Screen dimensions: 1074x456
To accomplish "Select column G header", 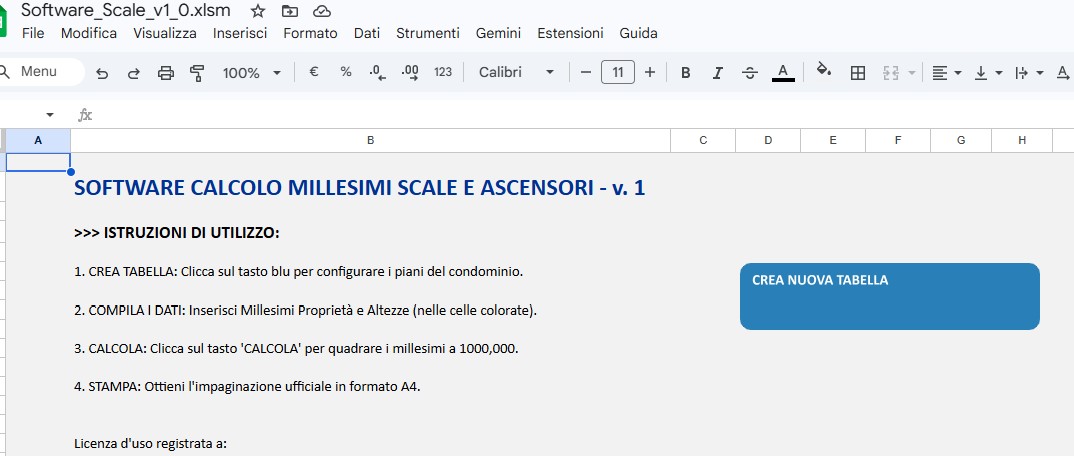I will [961, 140].
